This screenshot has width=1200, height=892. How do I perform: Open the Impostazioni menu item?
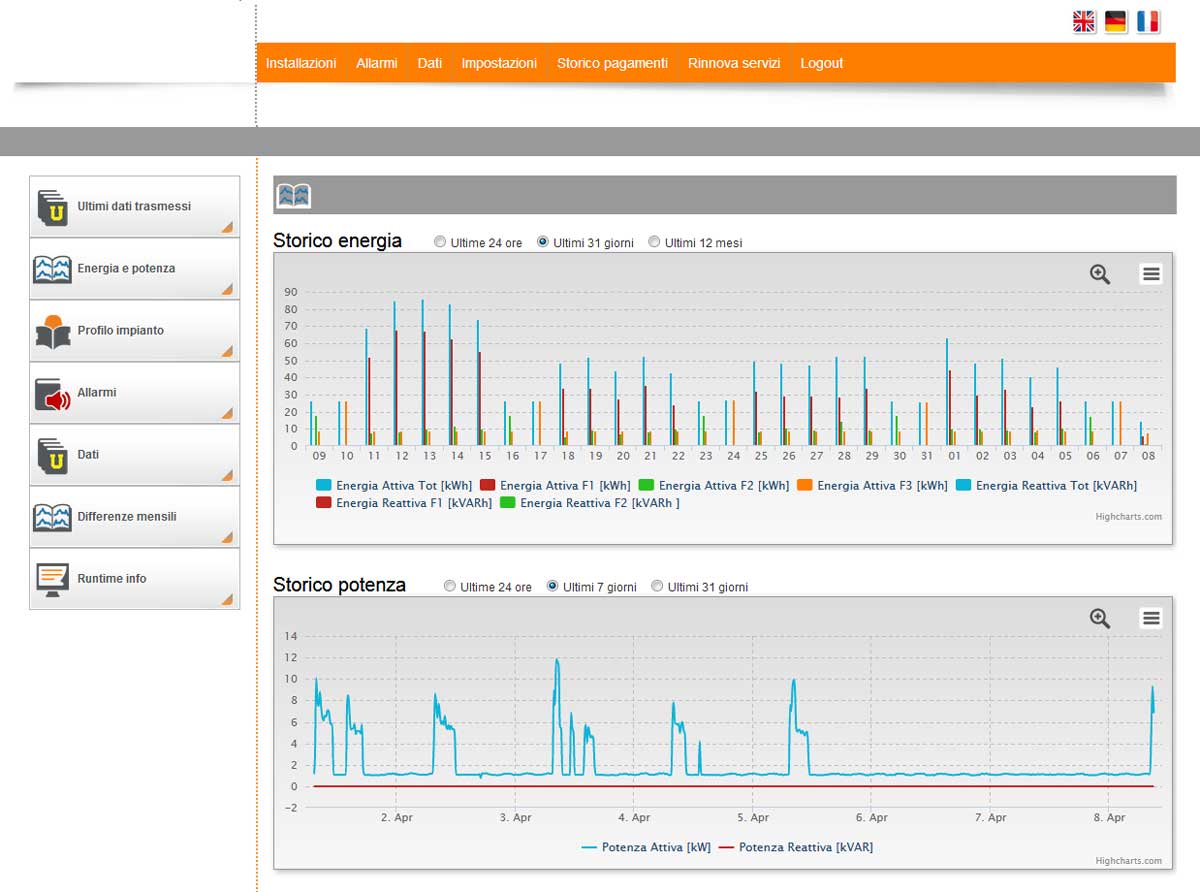point(499,63)
